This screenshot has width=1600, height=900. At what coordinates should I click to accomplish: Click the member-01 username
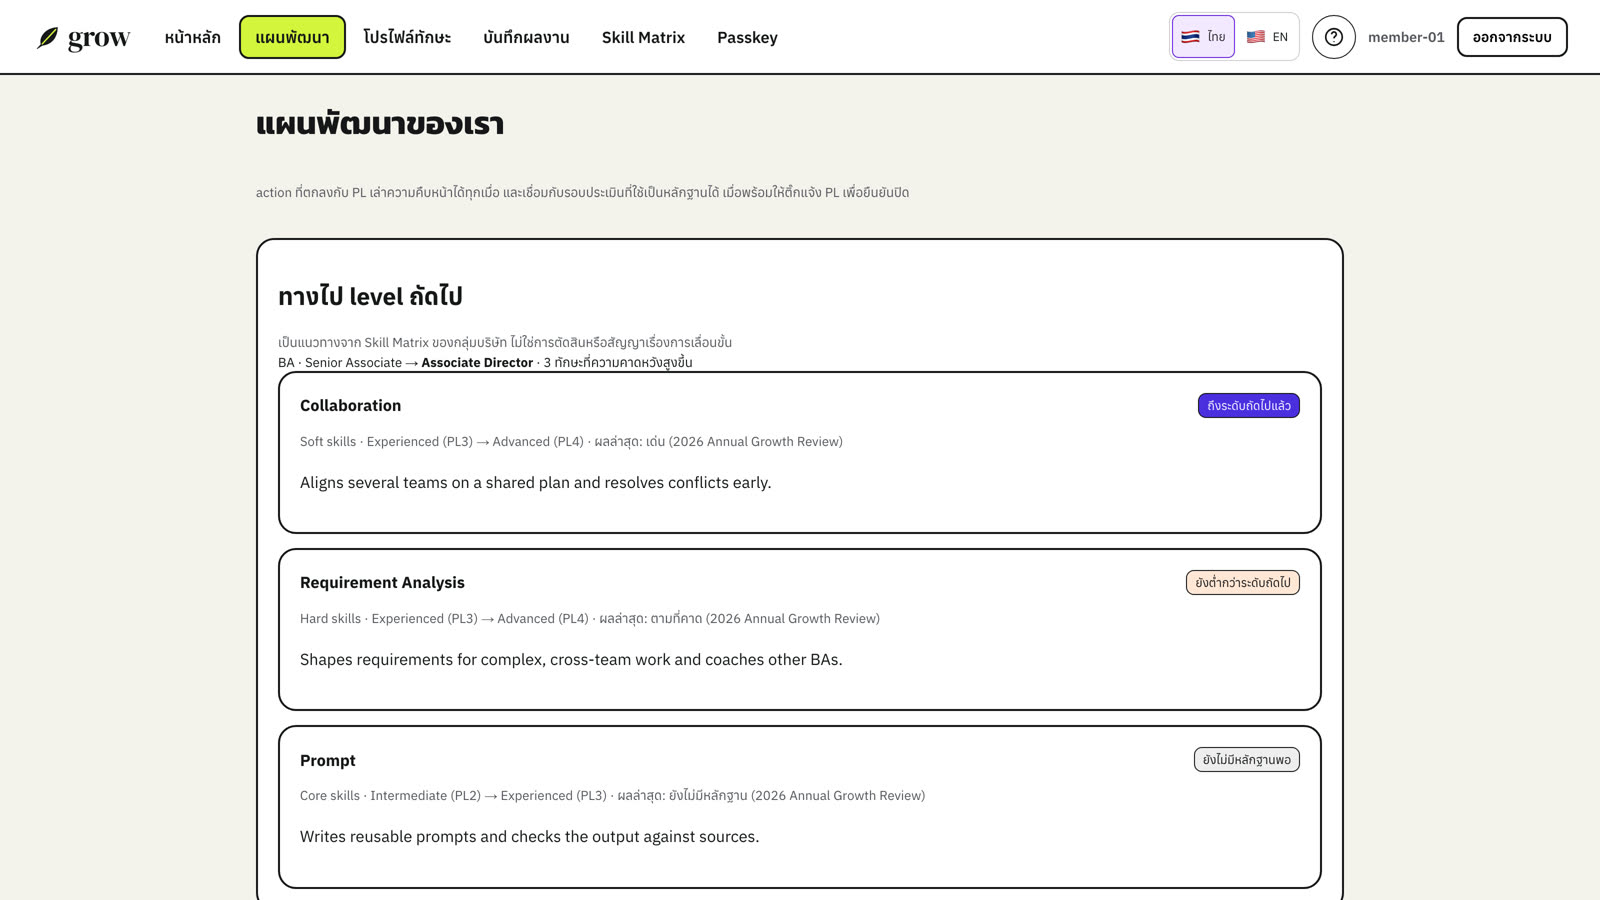pos(1406,37)
